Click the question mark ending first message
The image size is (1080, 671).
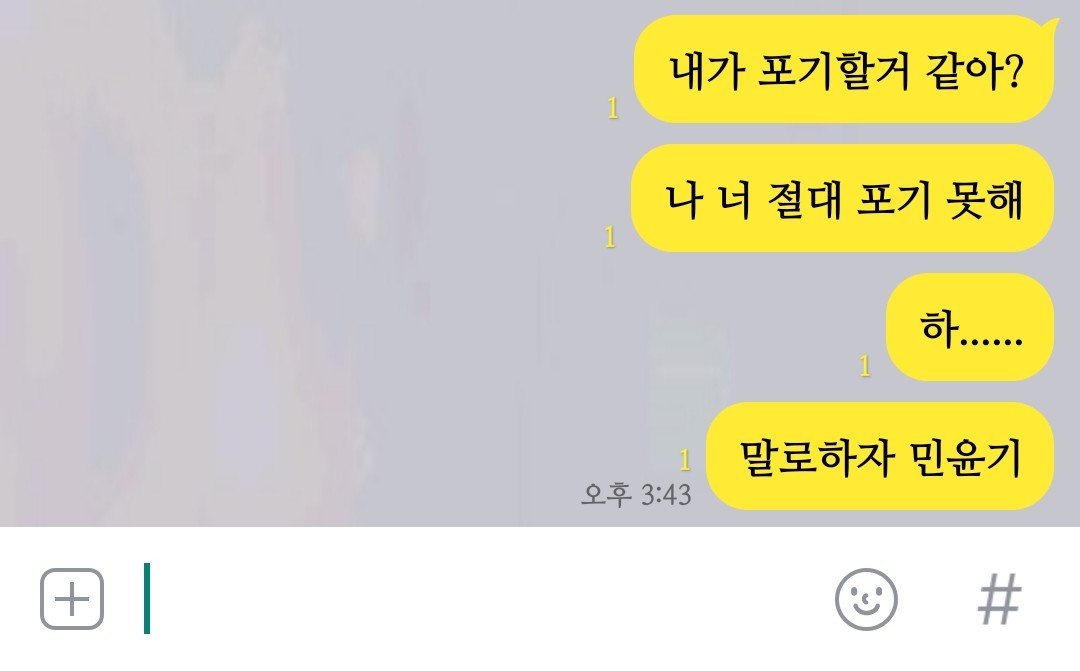[x=1014, y=70]
